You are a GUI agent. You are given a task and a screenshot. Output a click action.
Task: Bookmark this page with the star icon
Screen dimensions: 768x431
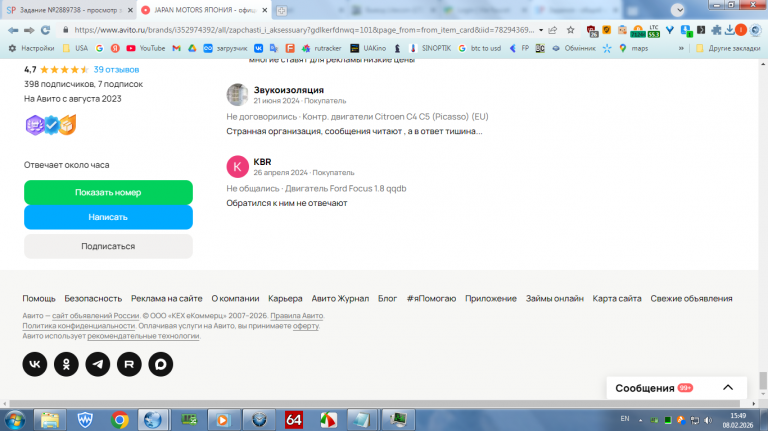571,30
